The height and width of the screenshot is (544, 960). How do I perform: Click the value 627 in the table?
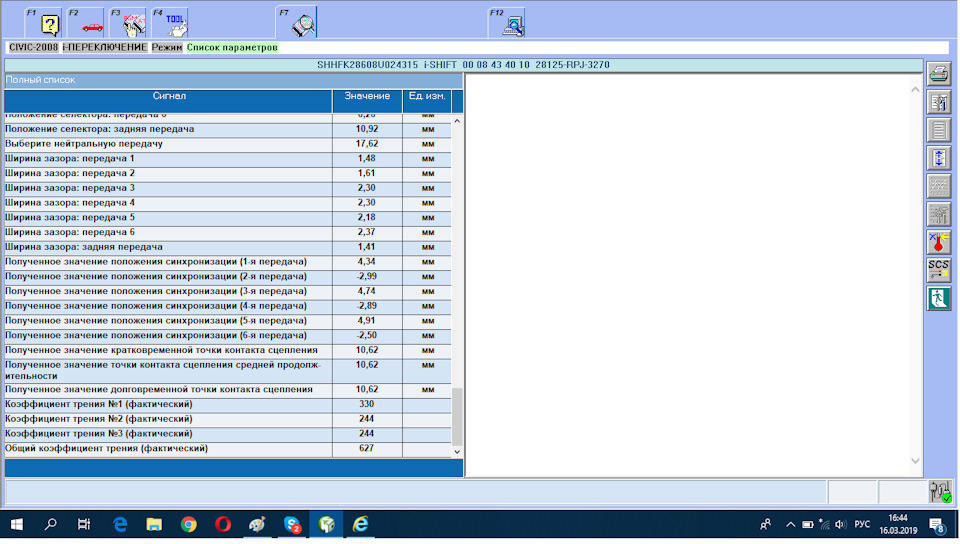[366, 448]
